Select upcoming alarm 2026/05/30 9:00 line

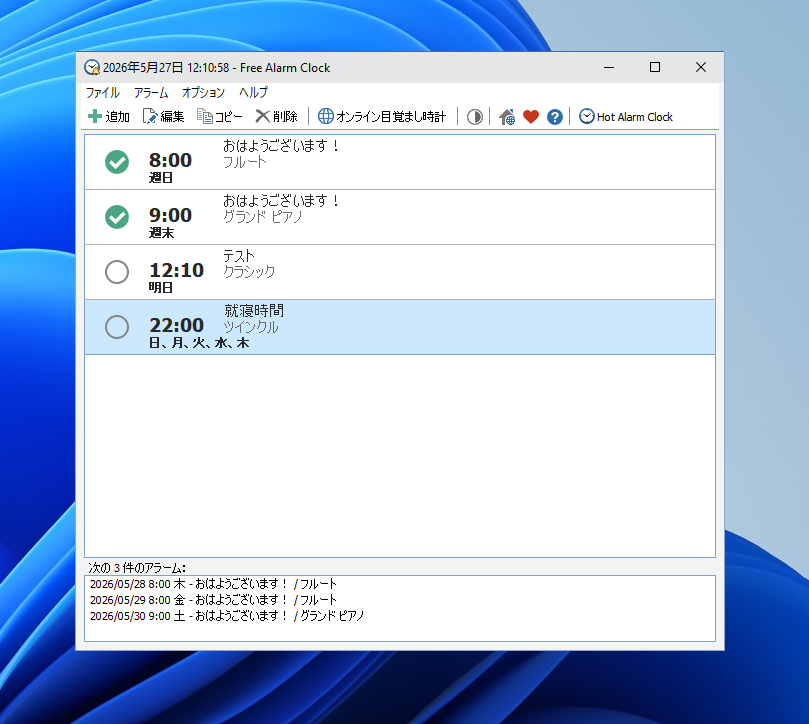pyautogui.click(x=227, y=616)
